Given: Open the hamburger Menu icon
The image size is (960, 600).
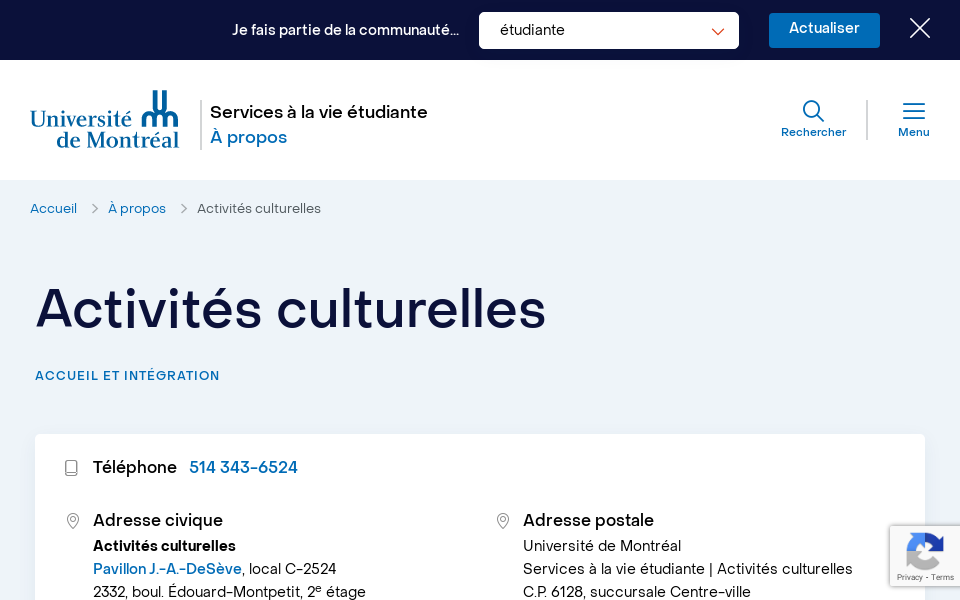Looking at the screenshot, I should point(913,110).
